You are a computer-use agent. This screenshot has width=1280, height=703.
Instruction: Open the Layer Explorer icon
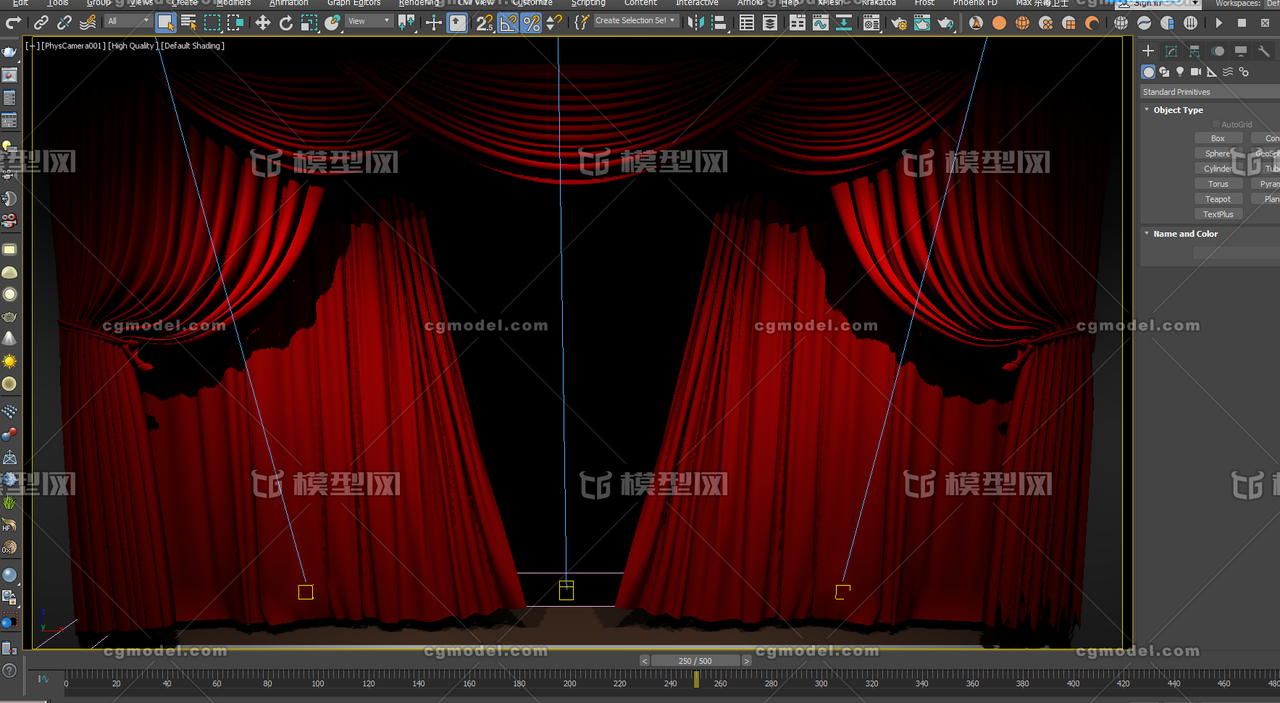pos(770,22)
